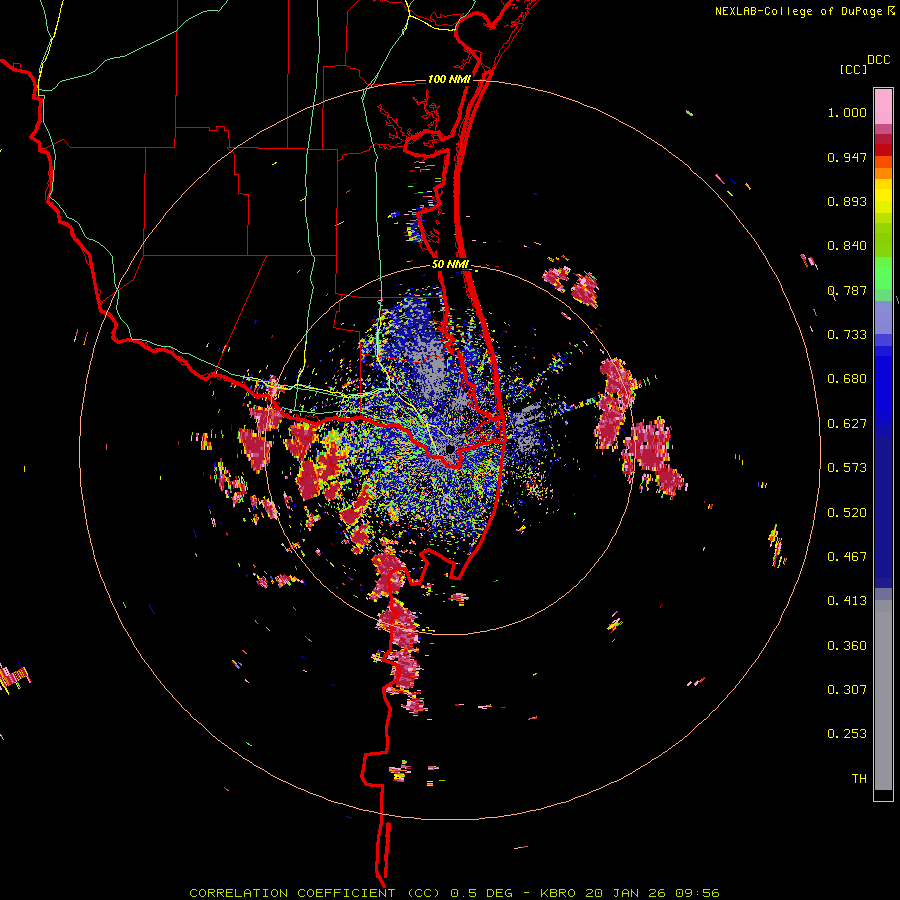The height and width of the screenshot is (900, 900).
Task: Select the 0.627 colorbar value
Action: point(847,424)
